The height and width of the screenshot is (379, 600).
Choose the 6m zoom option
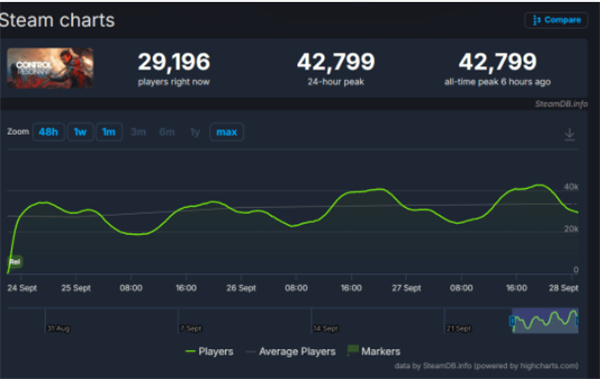pyautogui.click(x=167, y=132)
